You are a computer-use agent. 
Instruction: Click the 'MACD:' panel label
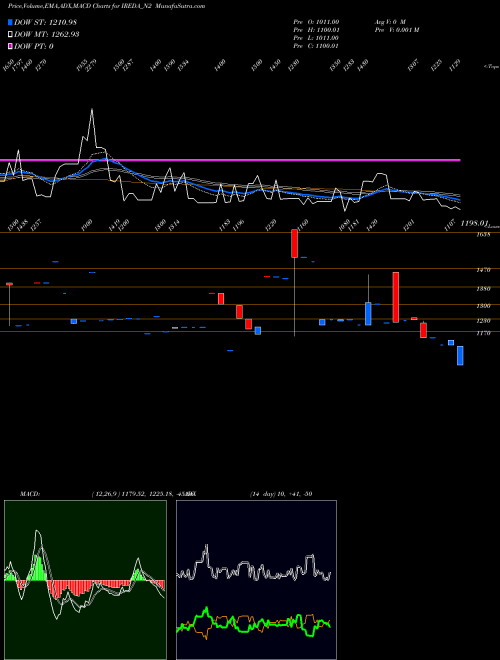[x=30, y=494]
